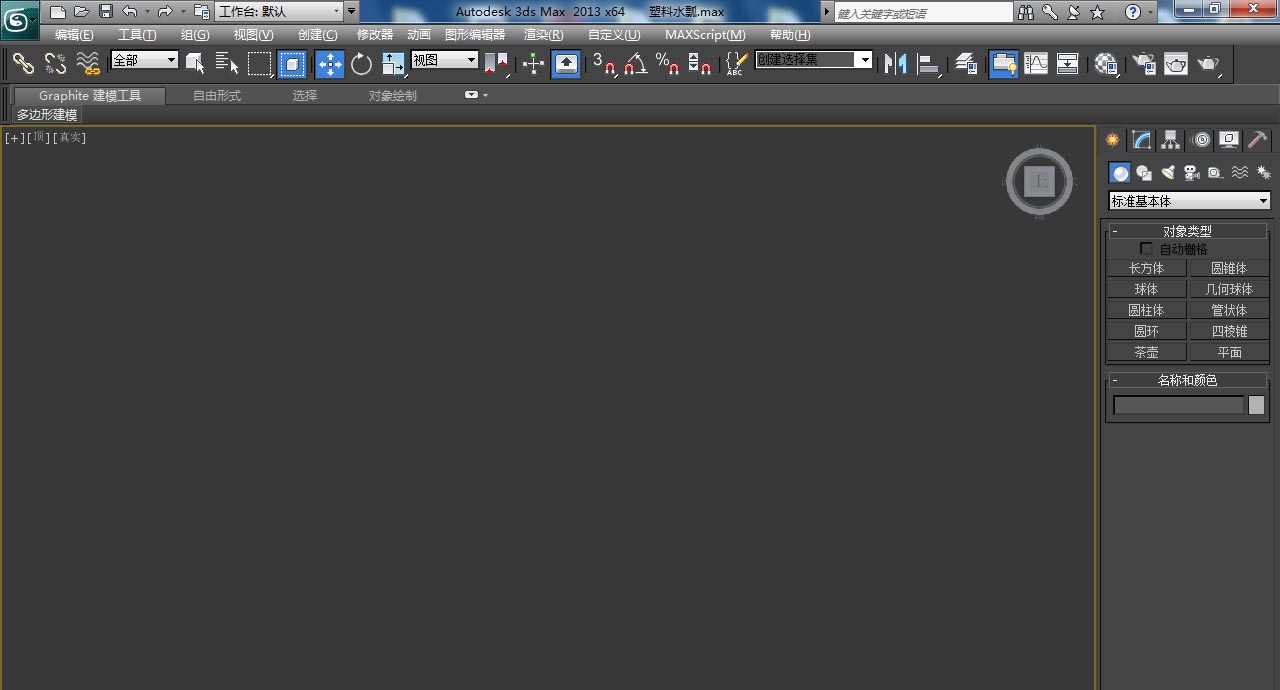1280x690 pixels.
Task: Open the Mirror tool
Action: (896, 64)
